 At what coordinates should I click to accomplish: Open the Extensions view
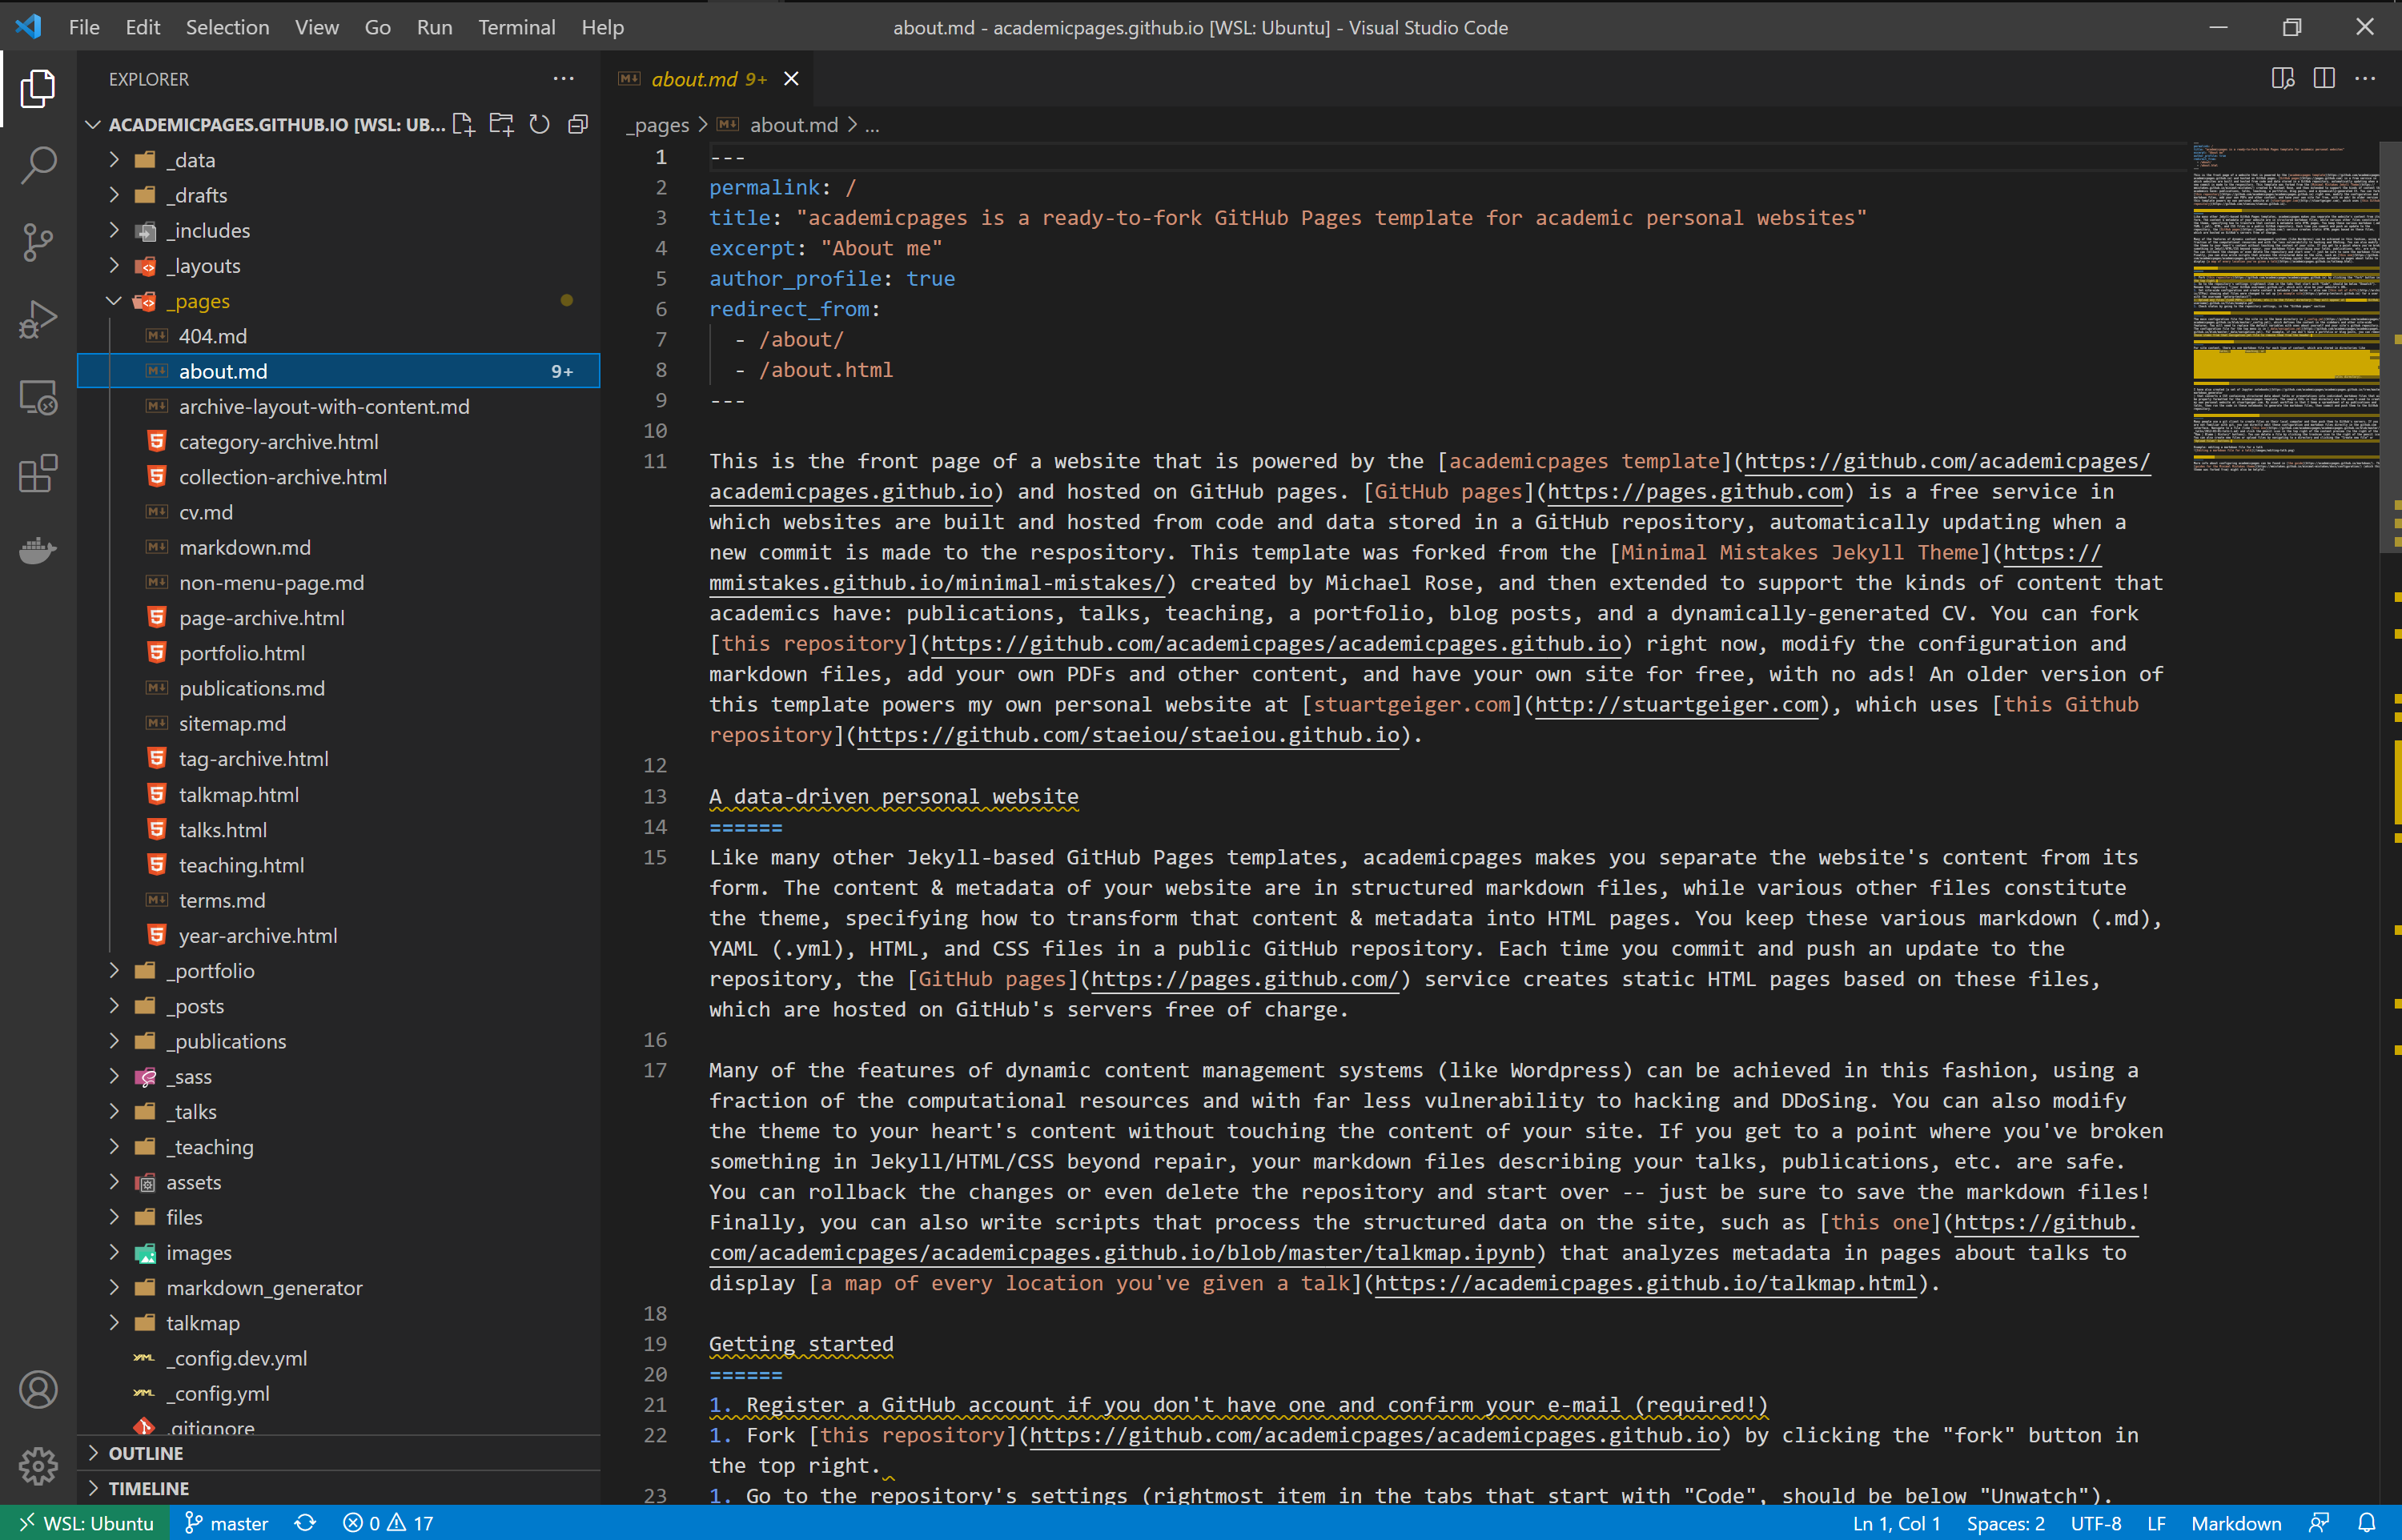38,474
